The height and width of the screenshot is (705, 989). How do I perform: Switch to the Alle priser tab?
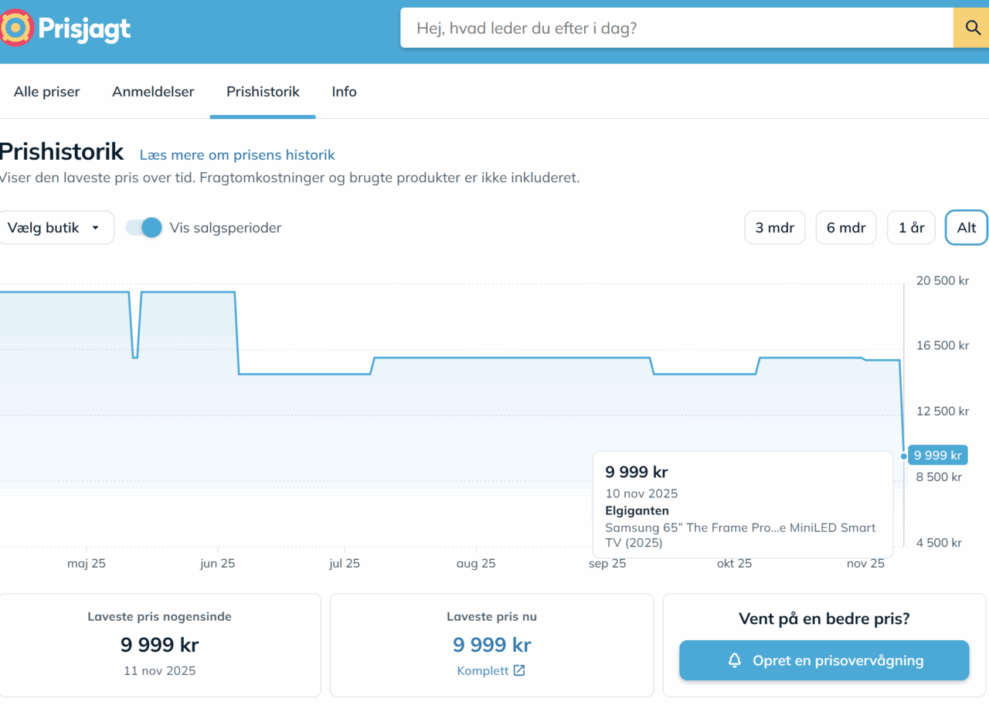click(47, 92)
